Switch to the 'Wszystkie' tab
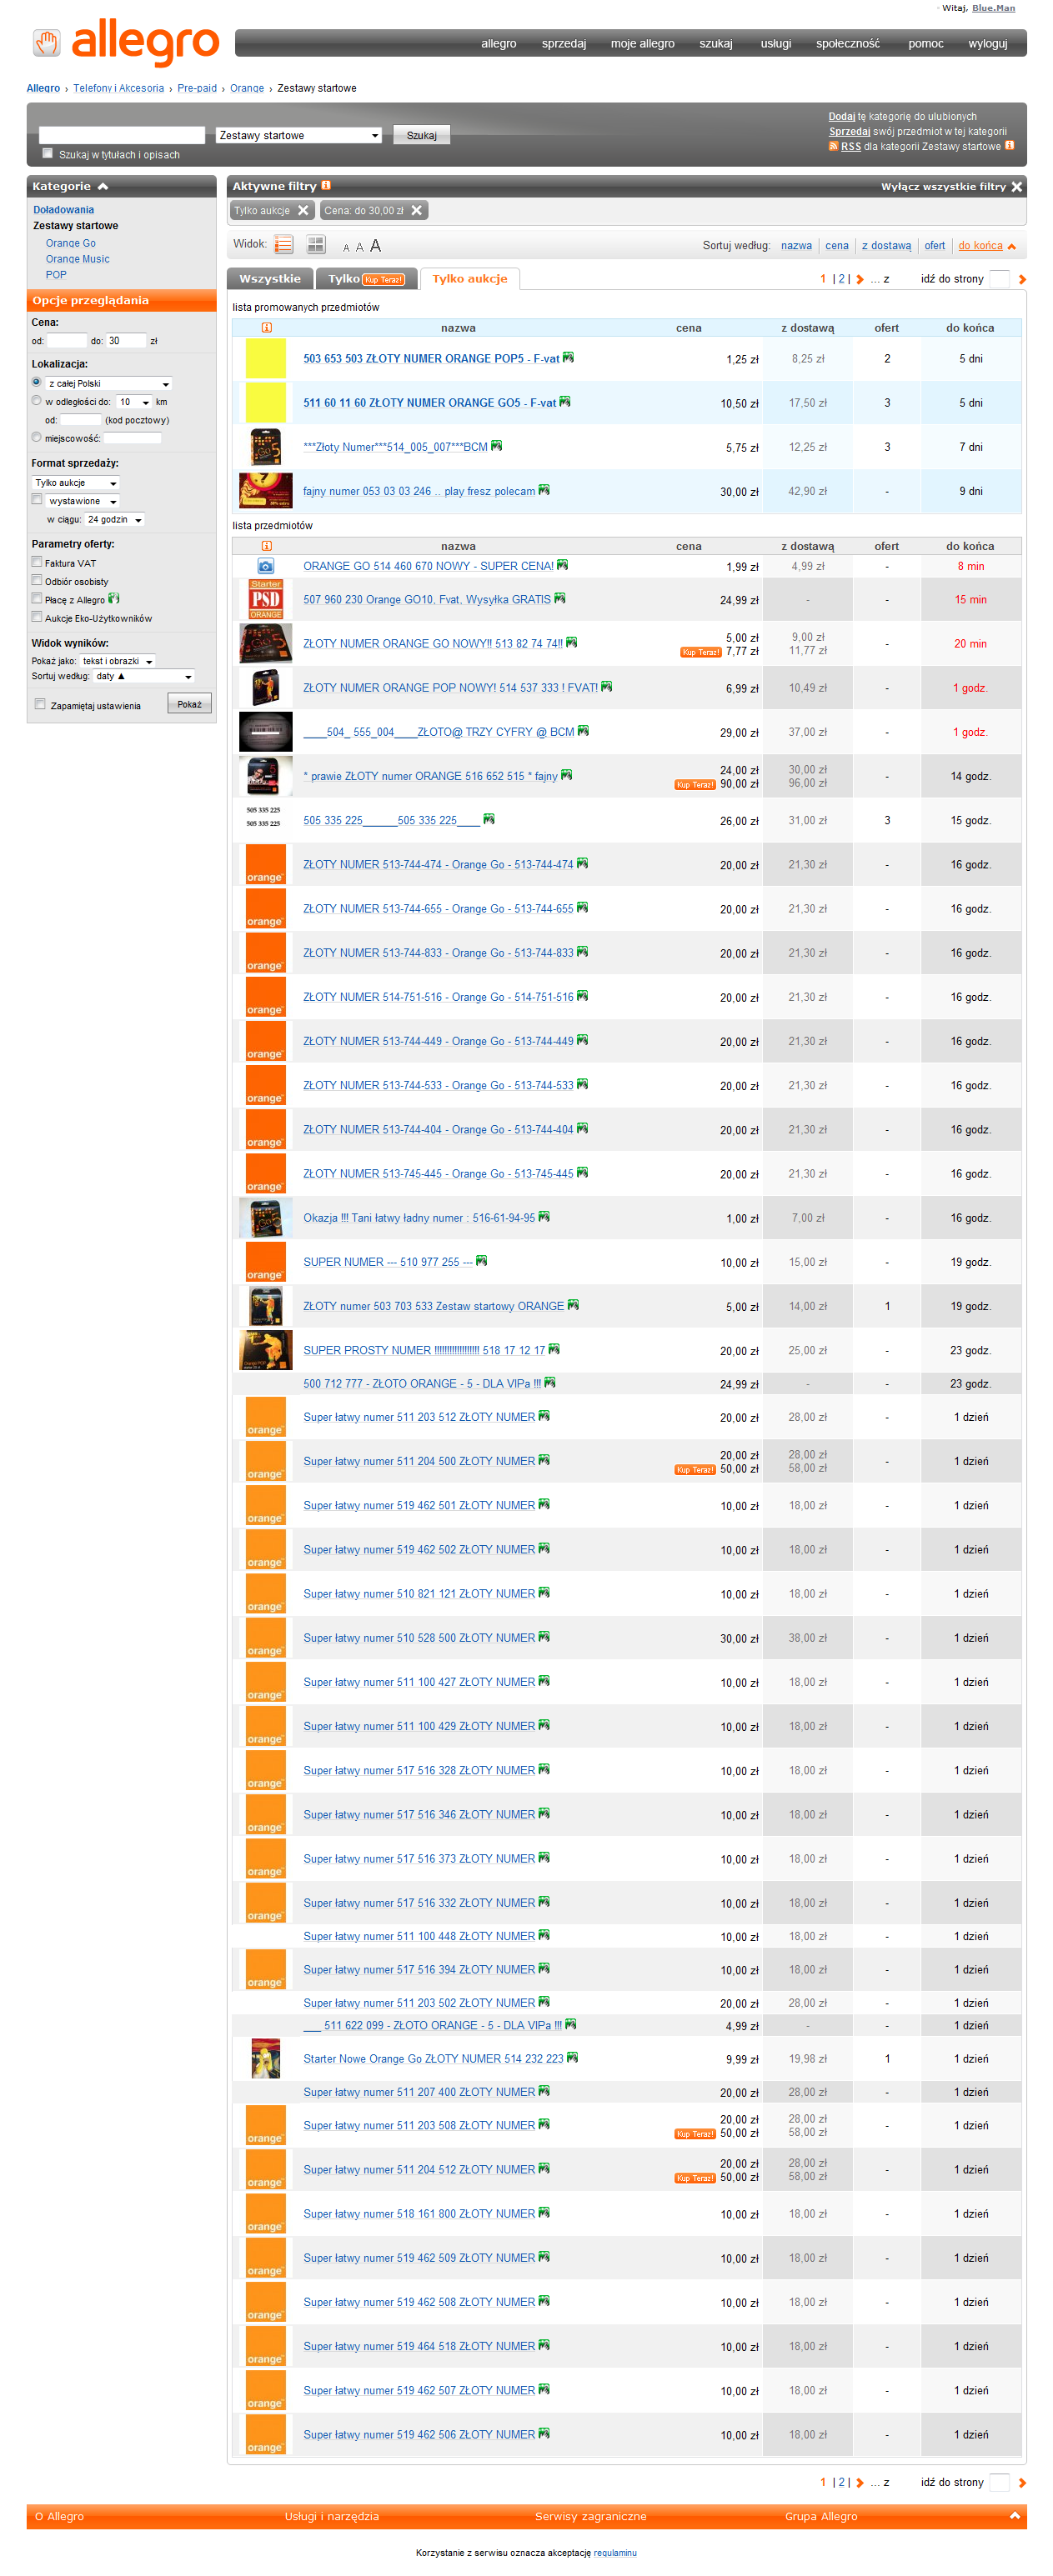This screenshot has height=2576, width=1053. tap(270, 279)
